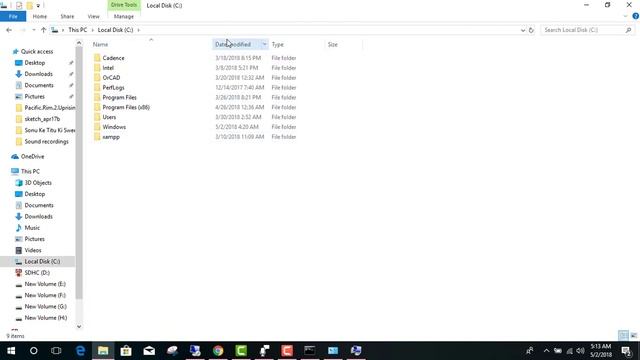Open the Share ribbon tab
The image size is (640, 360).
click(67, 16)
